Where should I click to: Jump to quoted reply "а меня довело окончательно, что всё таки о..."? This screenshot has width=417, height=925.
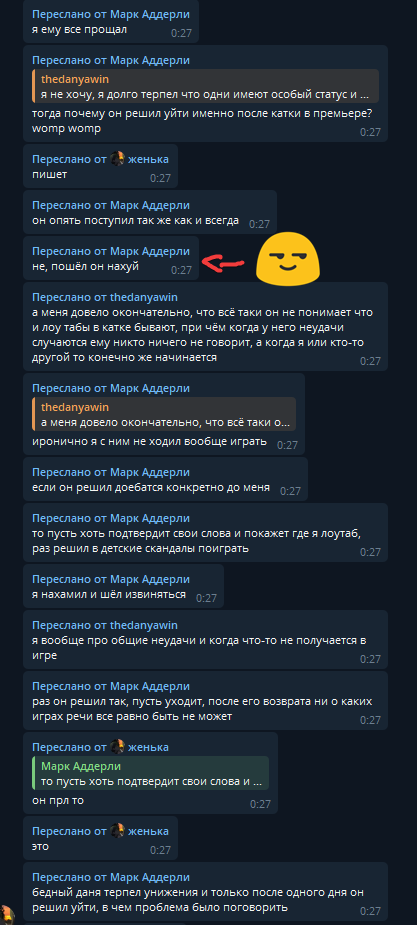[164, 414]
